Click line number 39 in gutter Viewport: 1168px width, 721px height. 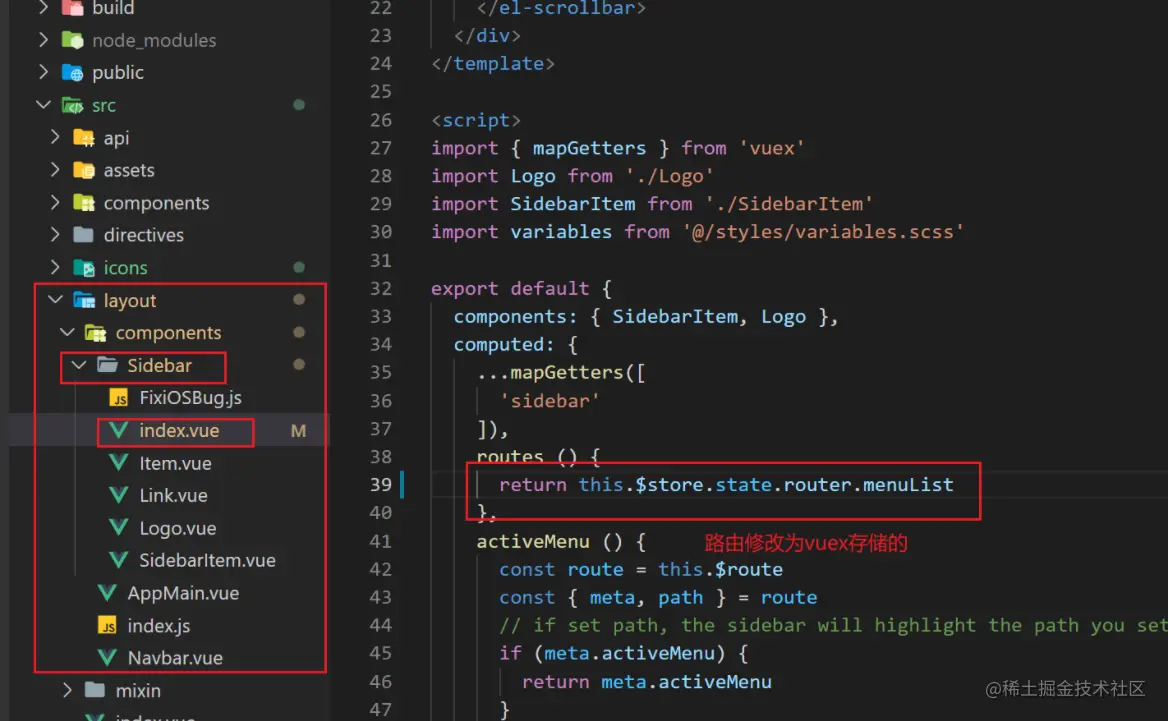tap(381, 484)
